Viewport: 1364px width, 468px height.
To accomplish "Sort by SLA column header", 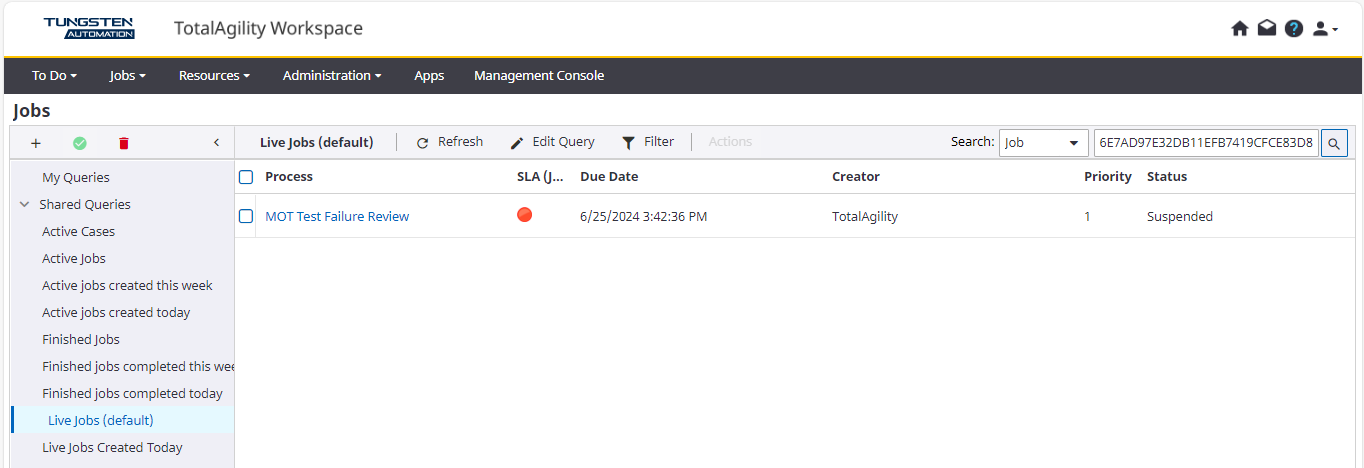I will pyautogui.click(x=540, y=177).
